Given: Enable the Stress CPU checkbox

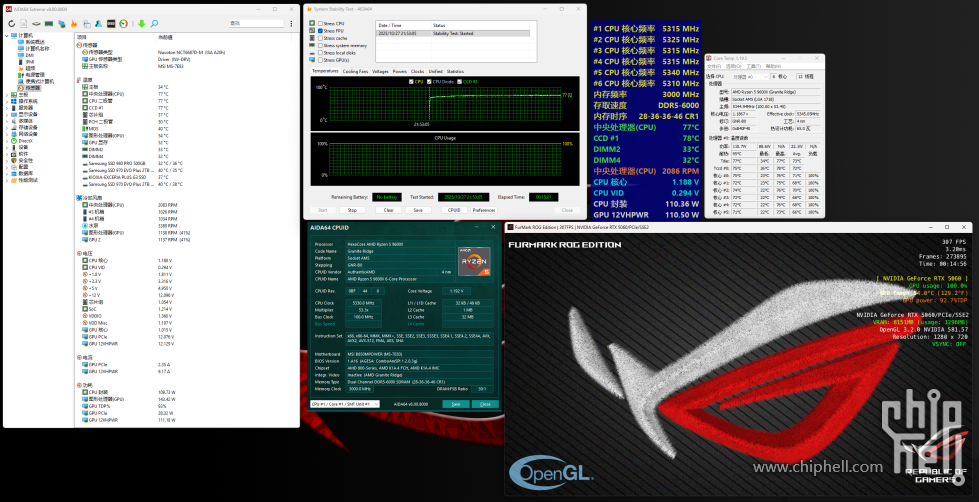Looking at the screenshot, I should click(319, 23).
